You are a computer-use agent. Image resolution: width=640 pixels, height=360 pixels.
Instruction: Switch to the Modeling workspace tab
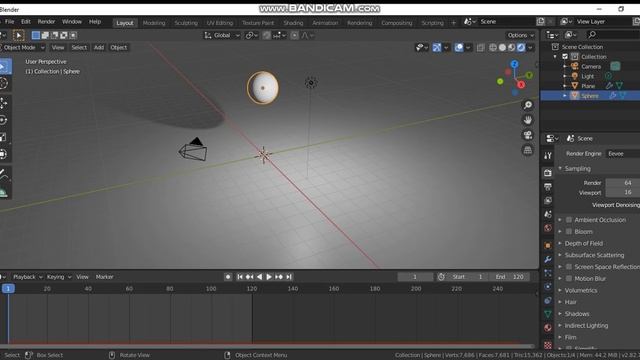click(154, 23)
